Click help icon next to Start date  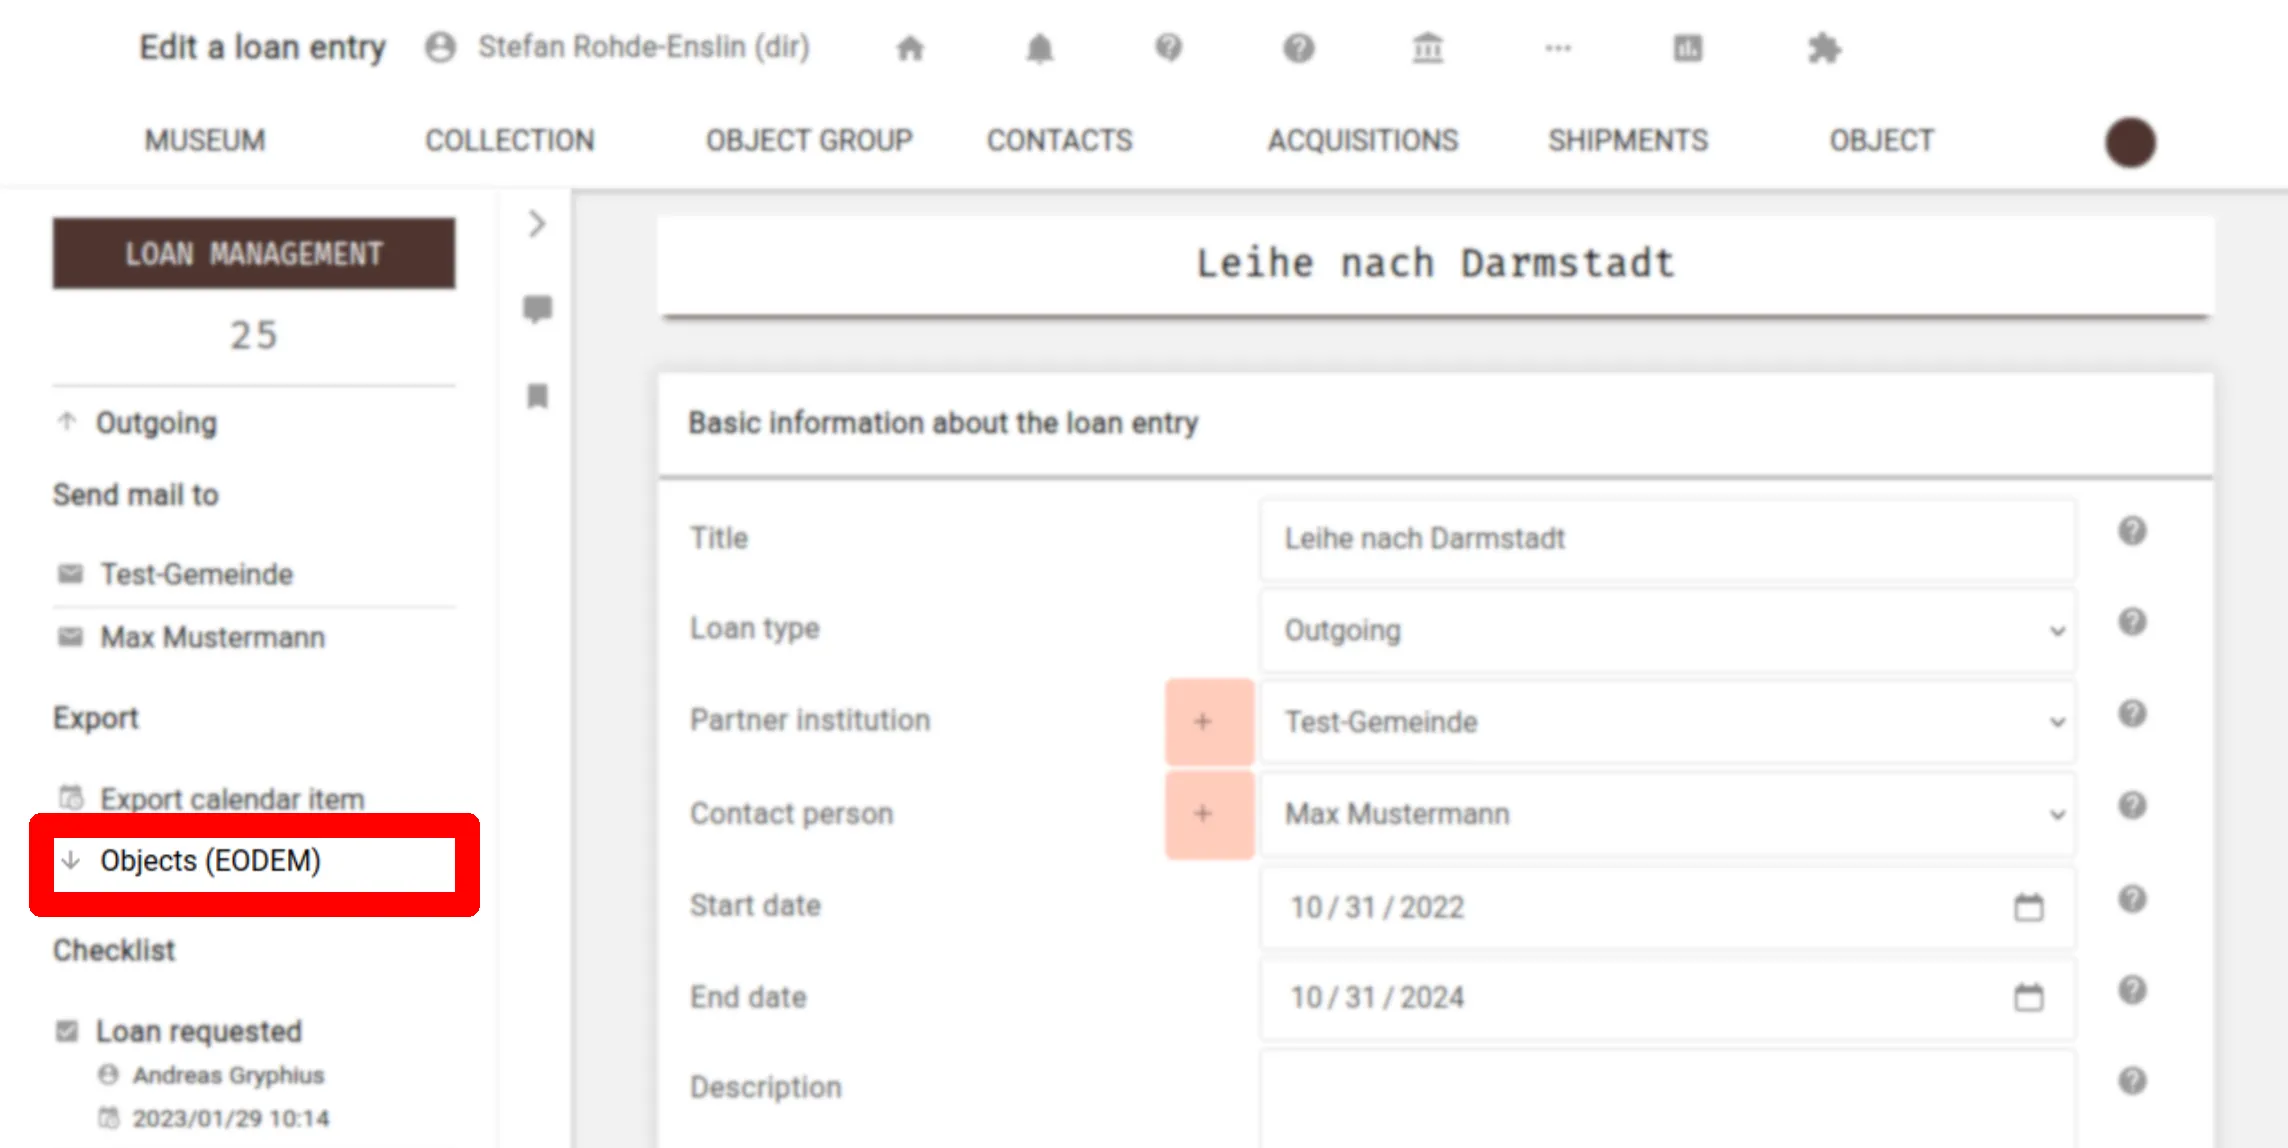2132,899
